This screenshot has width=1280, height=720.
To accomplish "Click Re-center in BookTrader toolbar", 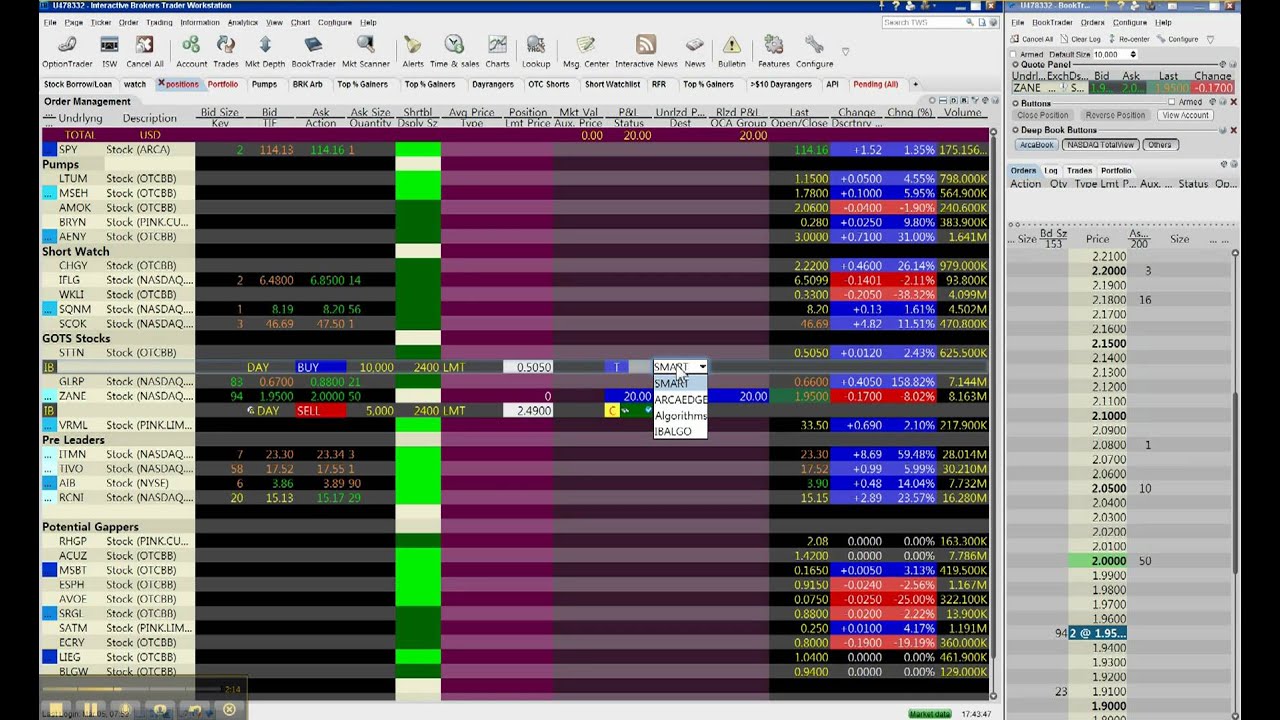I will tap(1128, 39).
